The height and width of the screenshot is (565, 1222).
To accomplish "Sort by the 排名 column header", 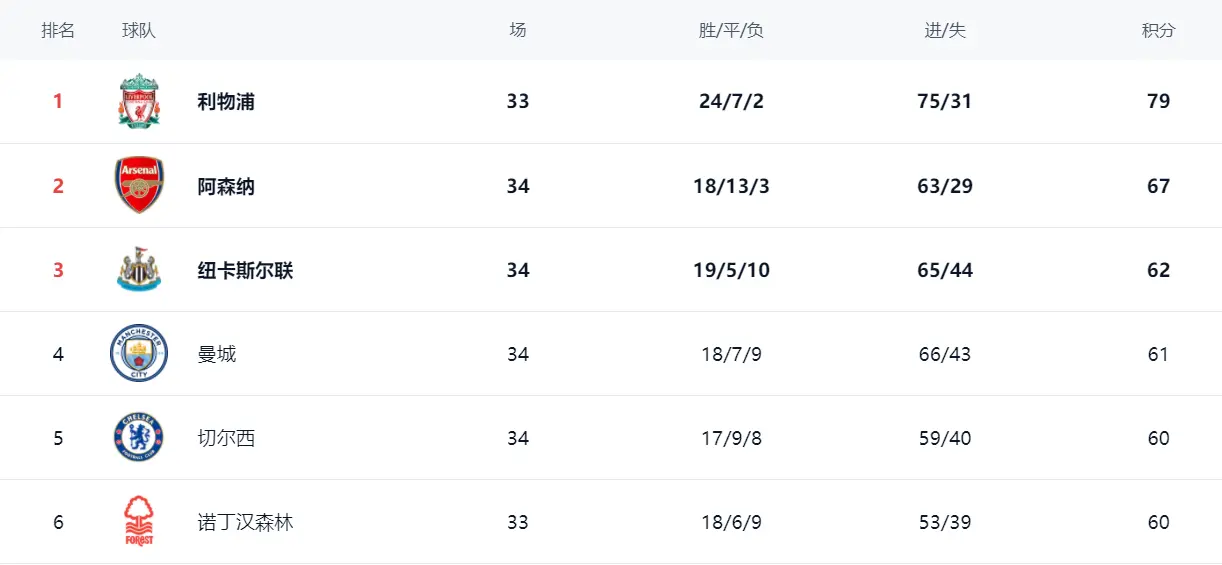I will pos(58,30).
